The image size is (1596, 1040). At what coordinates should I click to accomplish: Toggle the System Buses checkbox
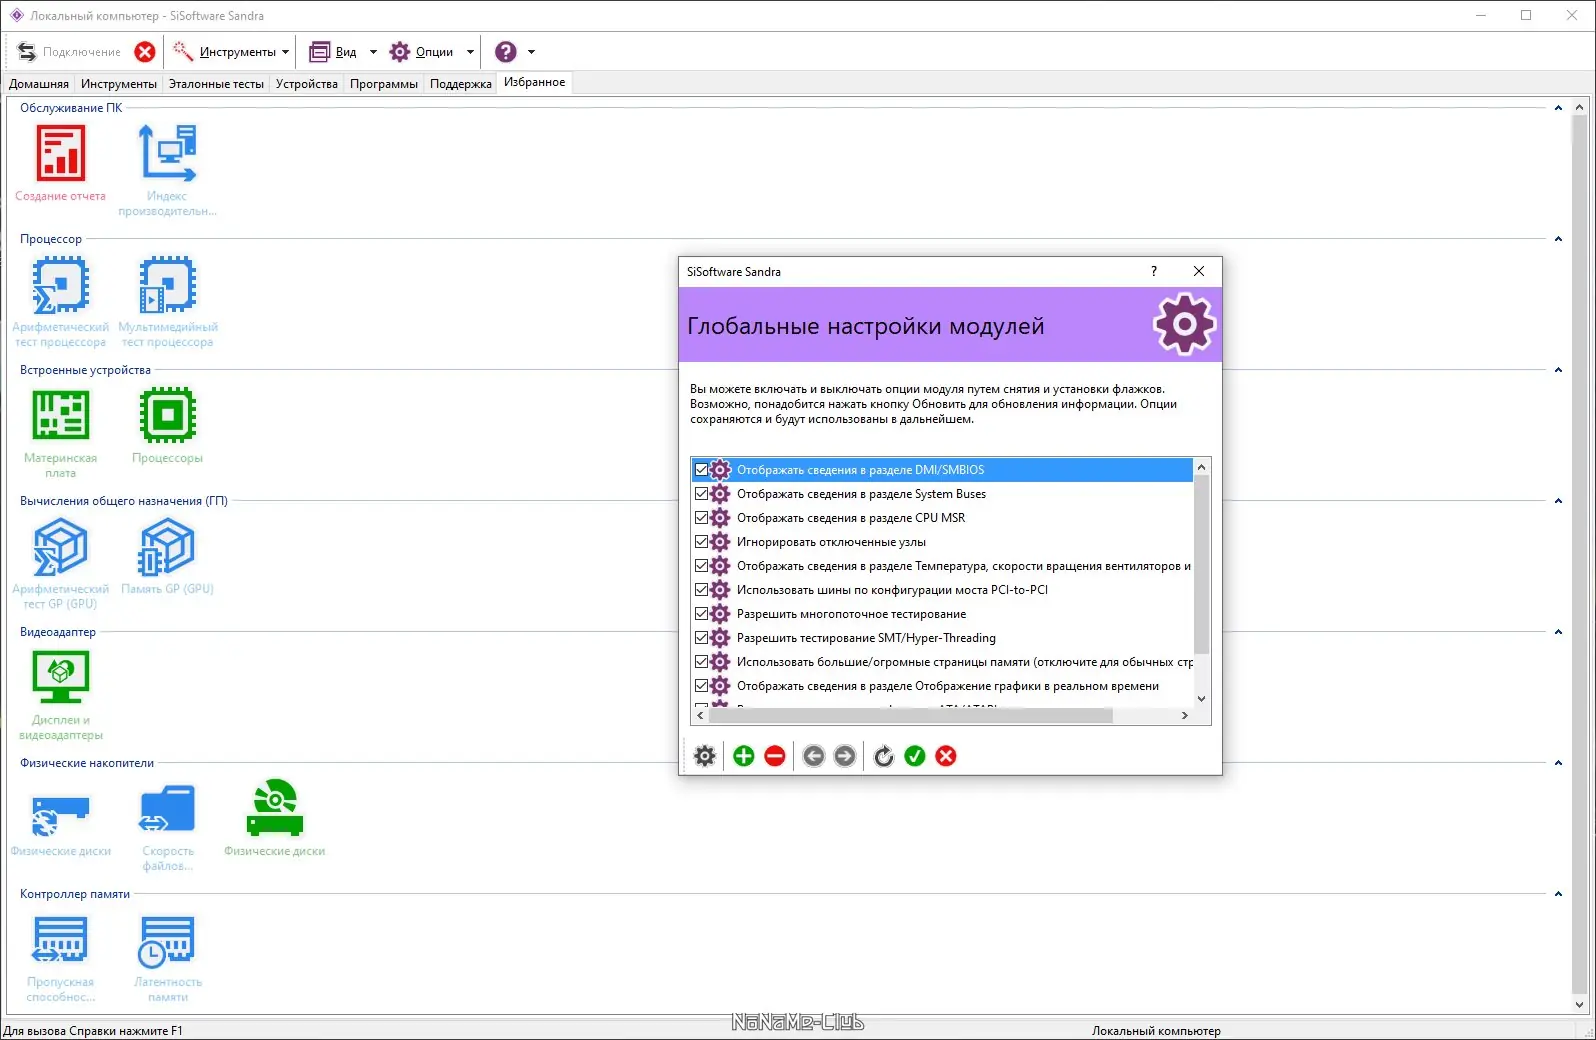[702, 494]
